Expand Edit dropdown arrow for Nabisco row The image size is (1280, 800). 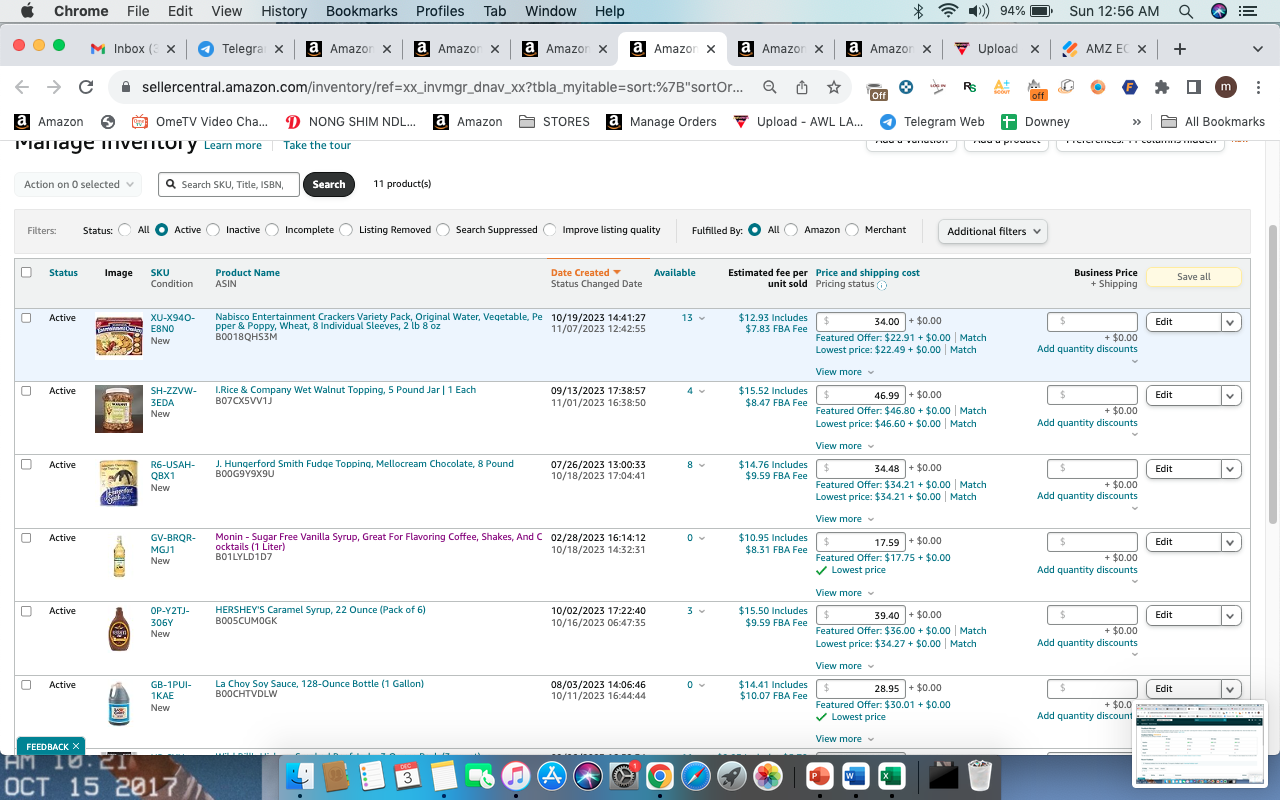click(1231, 322)
